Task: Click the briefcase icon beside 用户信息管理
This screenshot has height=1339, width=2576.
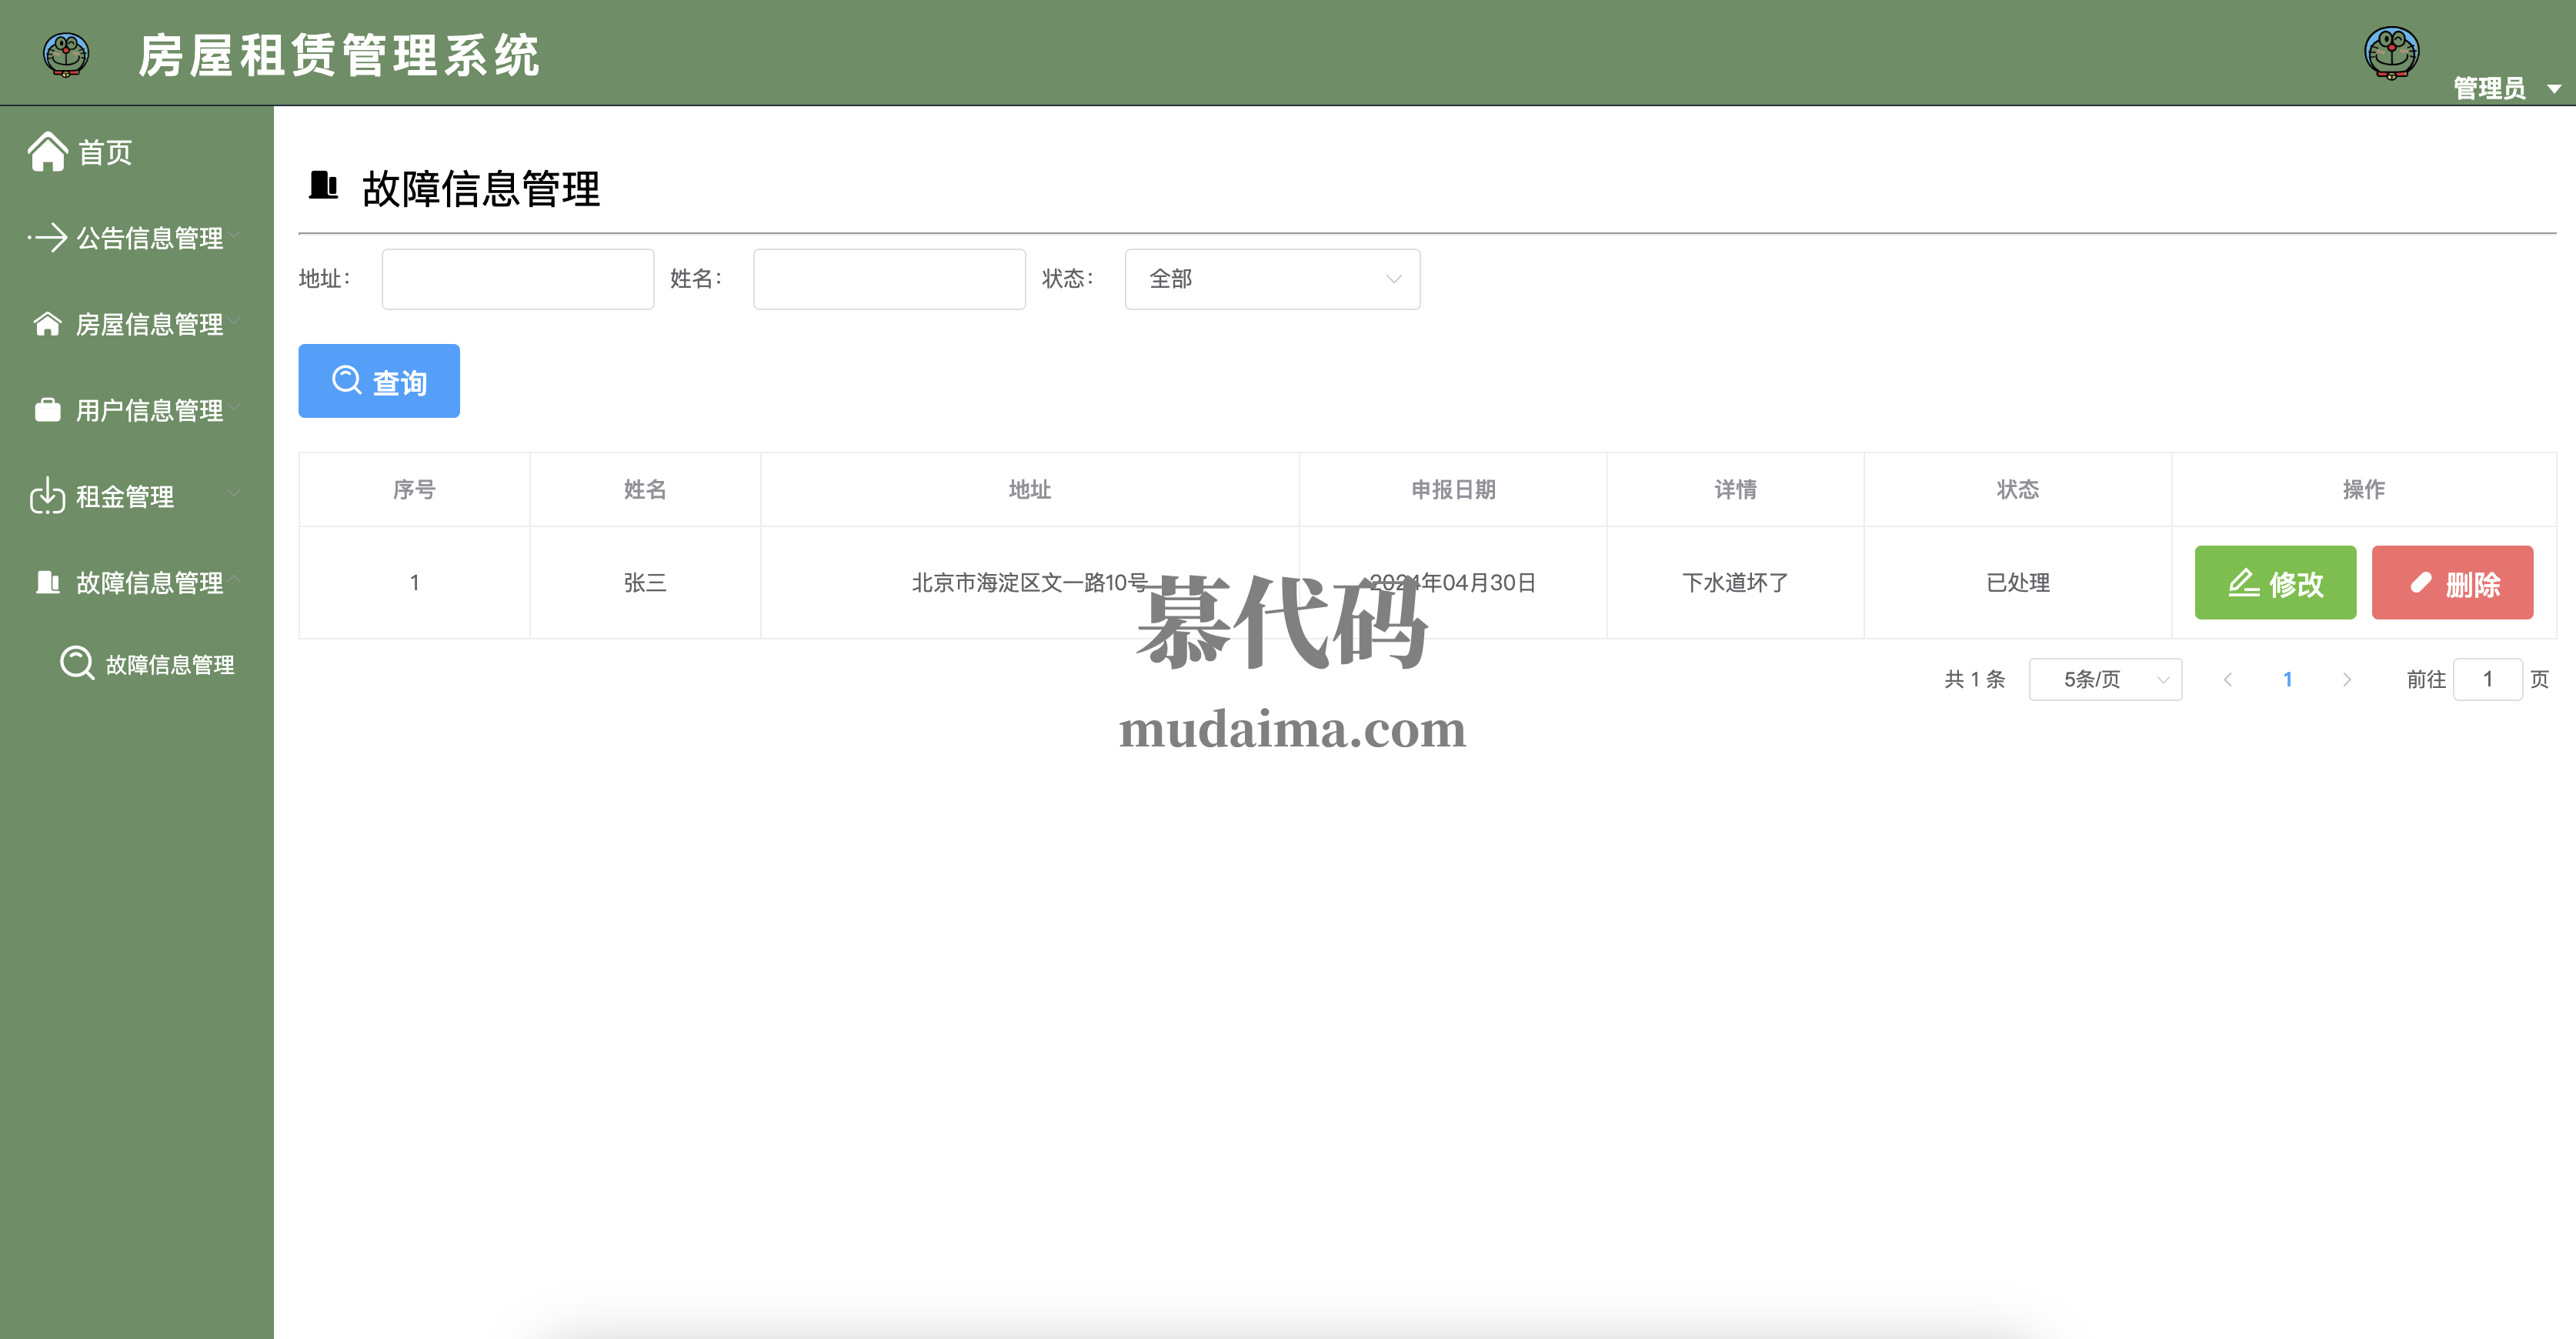Action: click(x=47, y=410)
